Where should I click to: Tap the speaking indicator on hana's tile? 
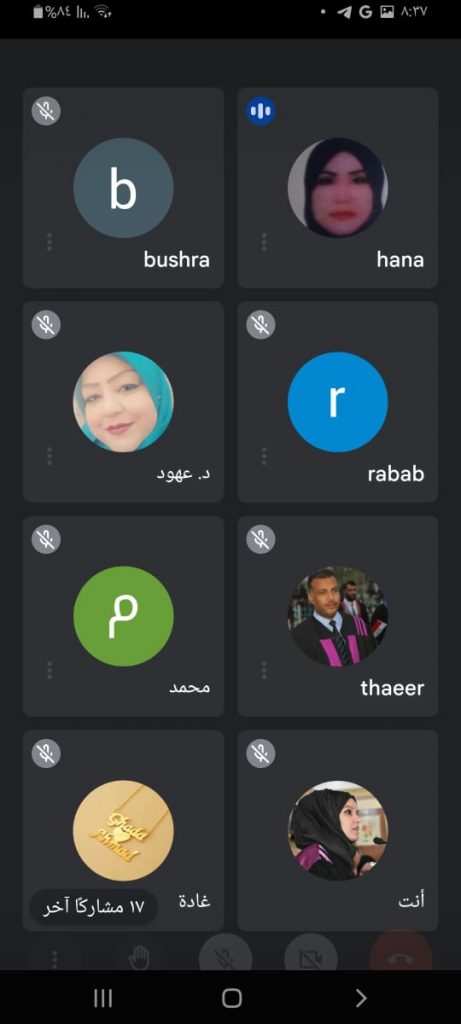tap(261, 110)
